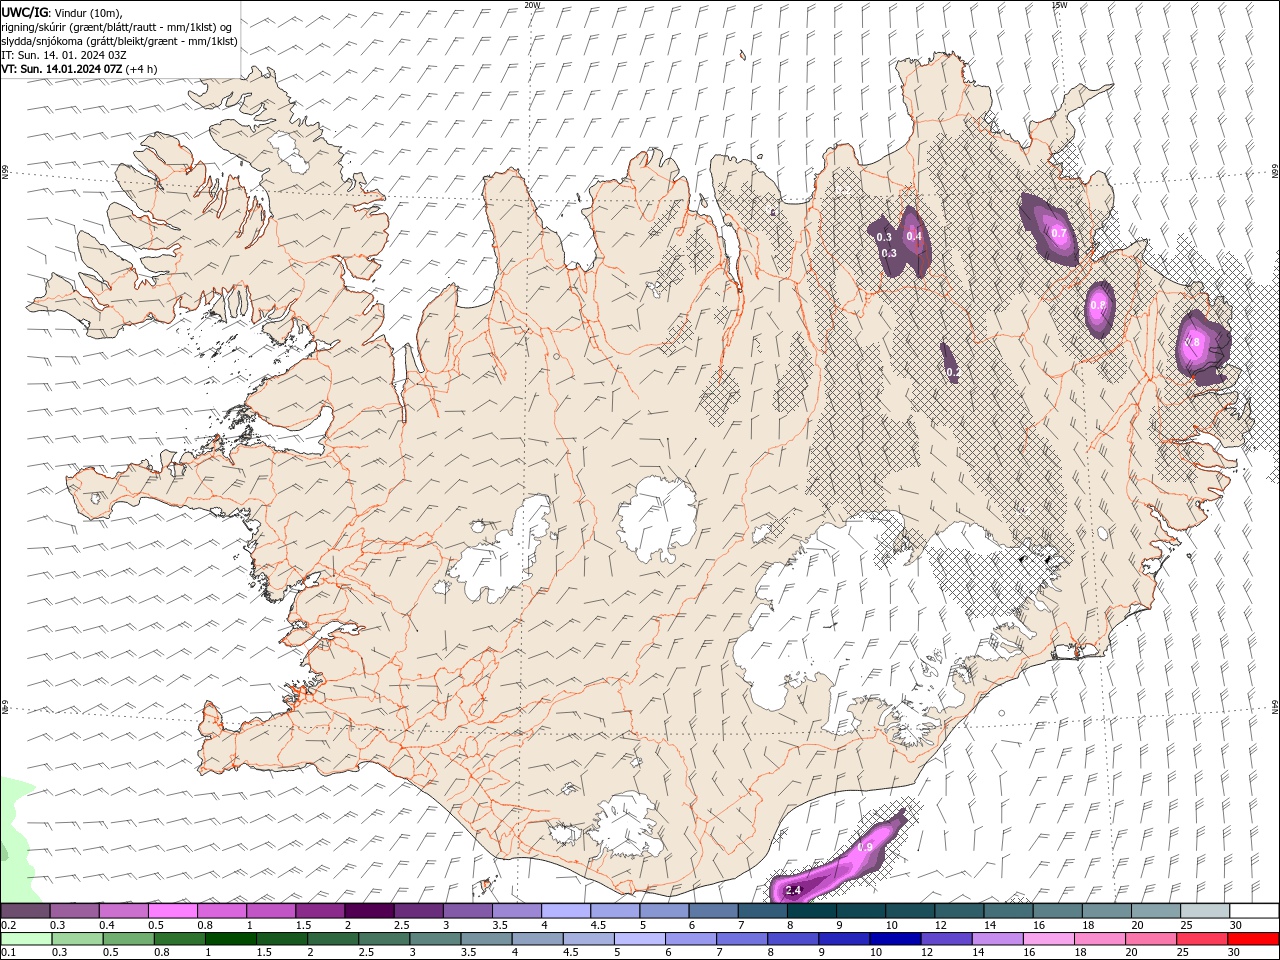Click the 2.4 snowfall value off the south coast
The width and height of the screenshot is (1280, 960).
pyautogui.click(x=793, y=890)
